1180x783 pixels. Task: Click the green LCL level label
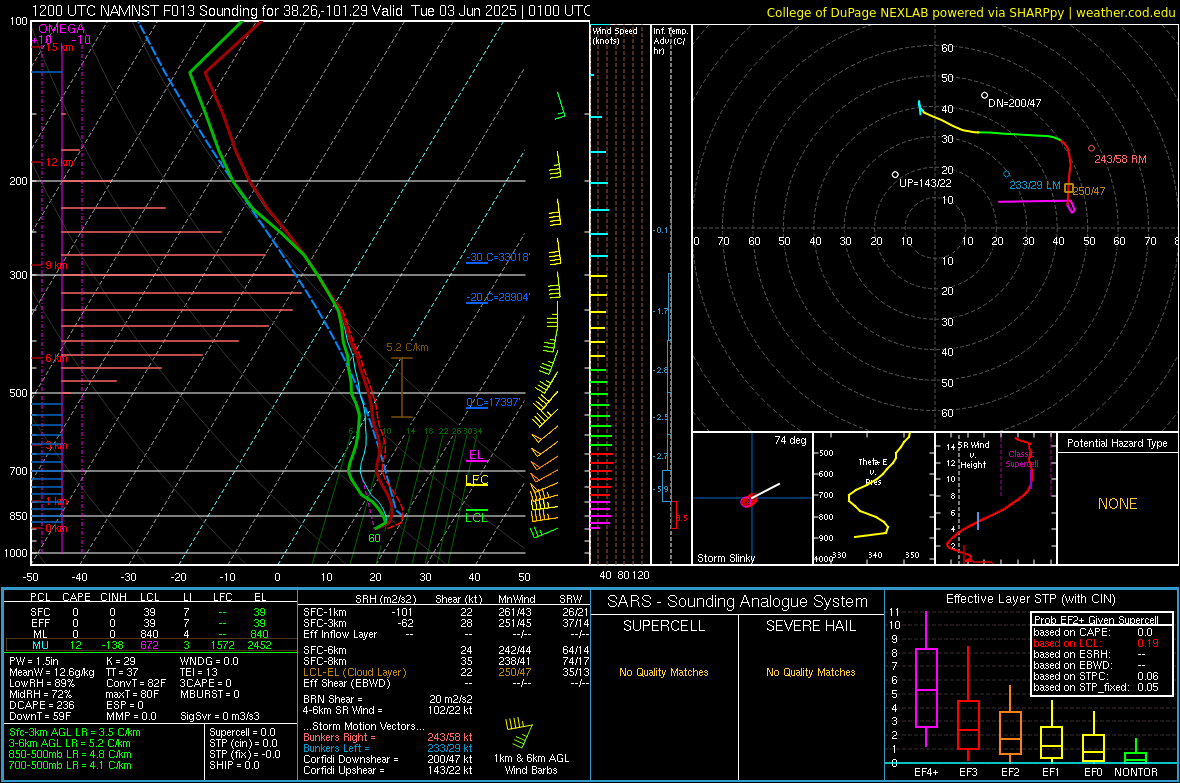[x=476, y=517]
